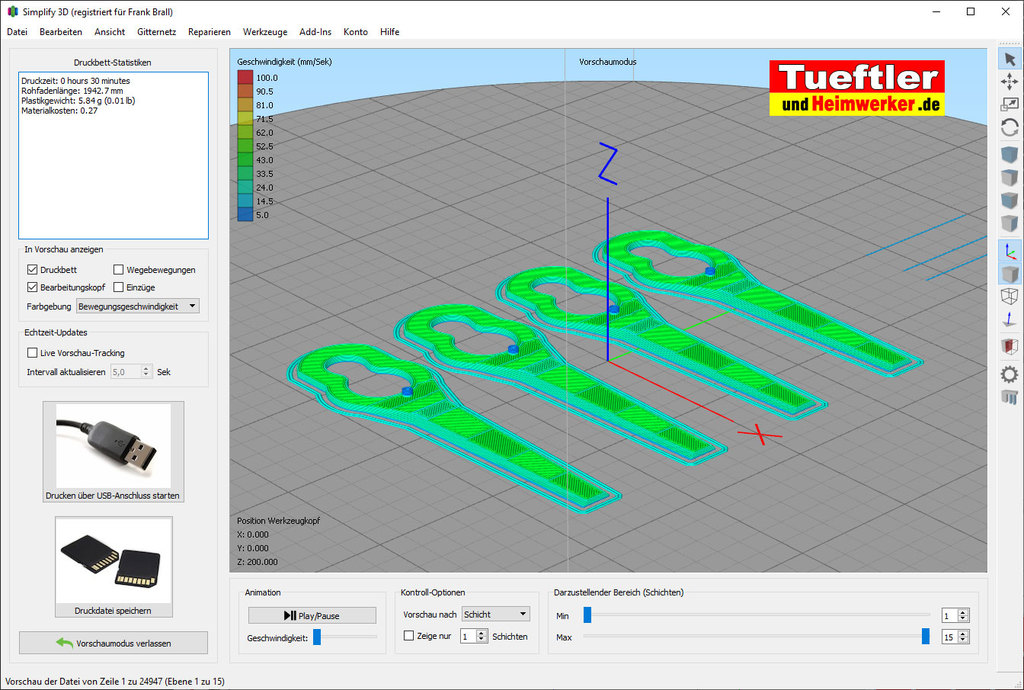Select the scale tool icon
The image size is (1024, 690).
pyautogui.click(x=1009, y=104)
